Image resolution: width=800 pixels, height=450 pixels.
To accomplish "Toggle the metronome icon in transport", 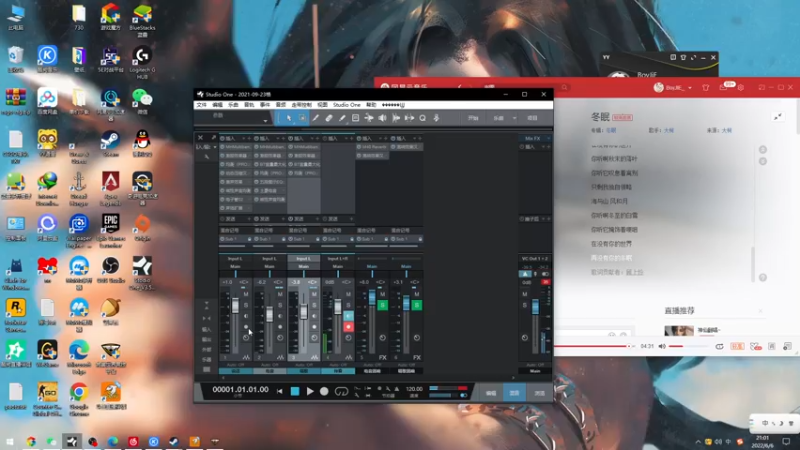I will (396, 389).
